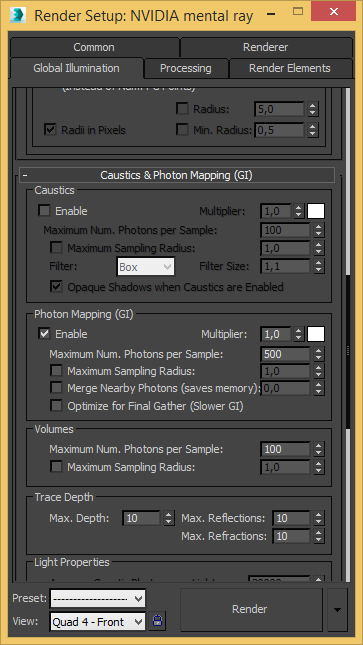363x645 pixels.
Task: Enable Caustics Maximum Sampling Radius checkbox
Action: [56, 248]
